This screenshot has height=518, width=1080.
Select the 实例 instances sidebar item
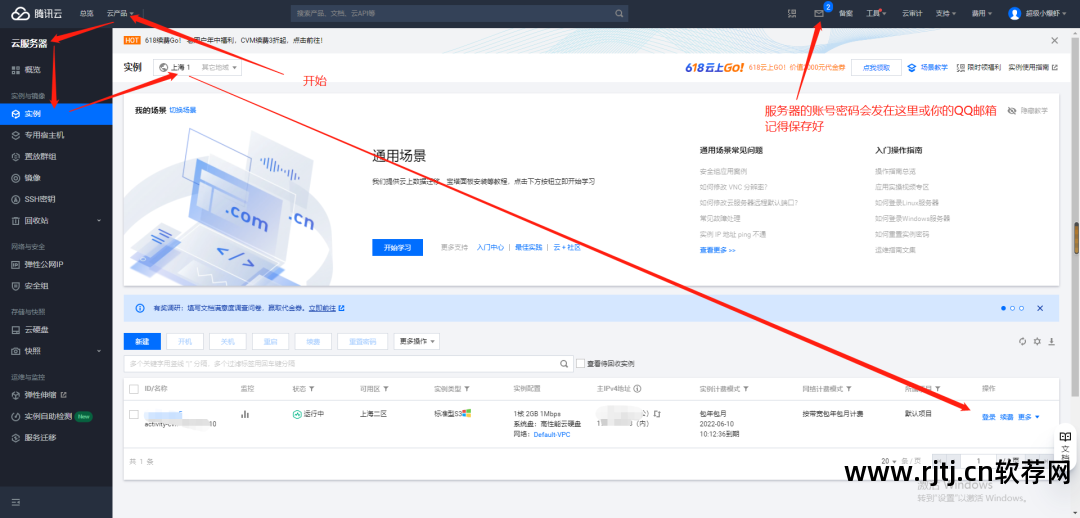[x=56, y=114]
